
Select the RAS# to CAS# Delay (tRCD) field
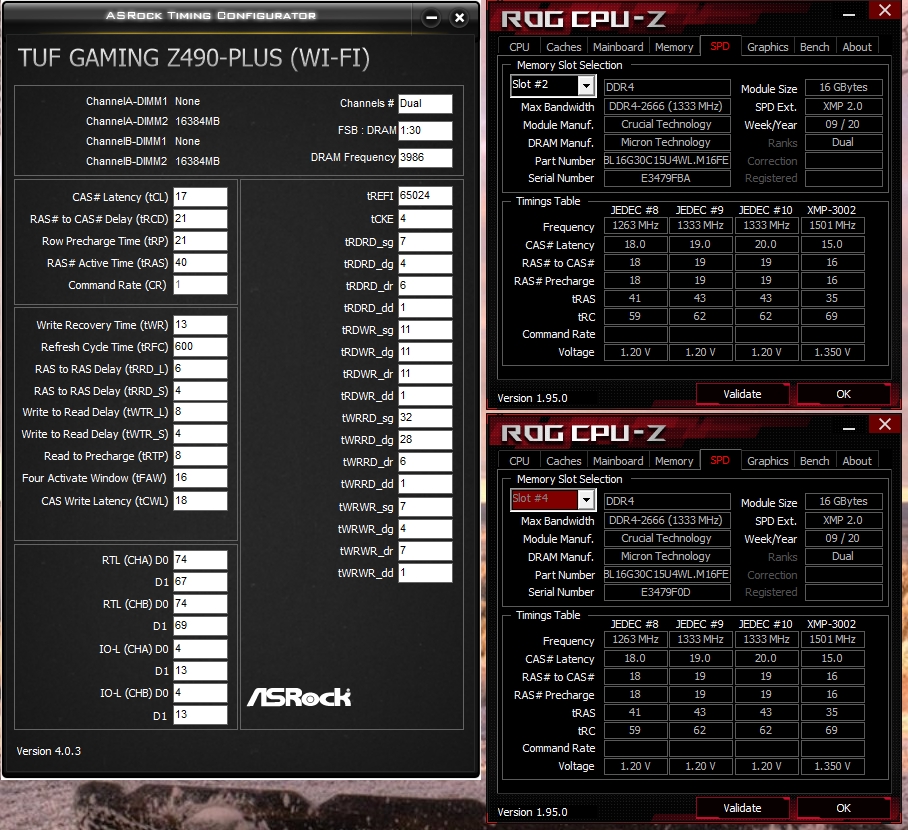point(200,219)
